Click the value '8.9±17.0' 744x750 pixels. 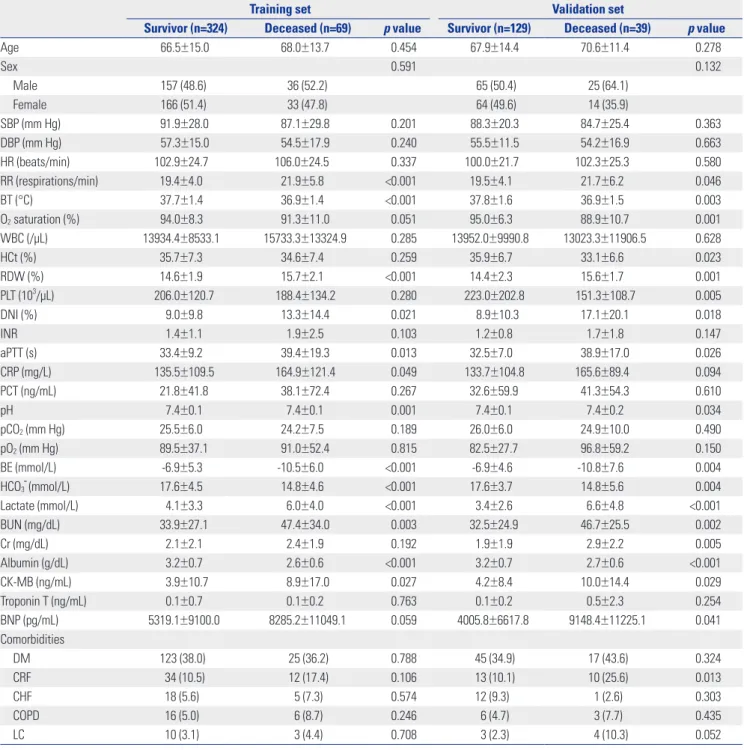point(308,583)
